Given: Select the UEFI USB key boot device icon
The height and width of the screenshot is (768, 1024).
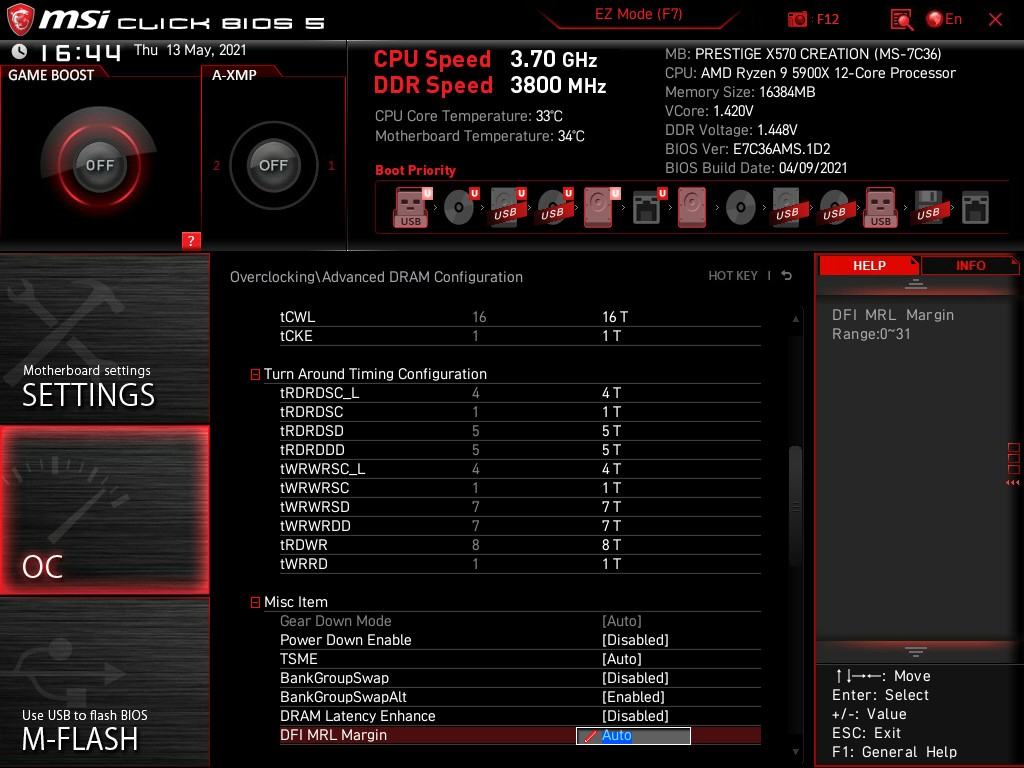Looking at the screenshot, I should [412, 208].
